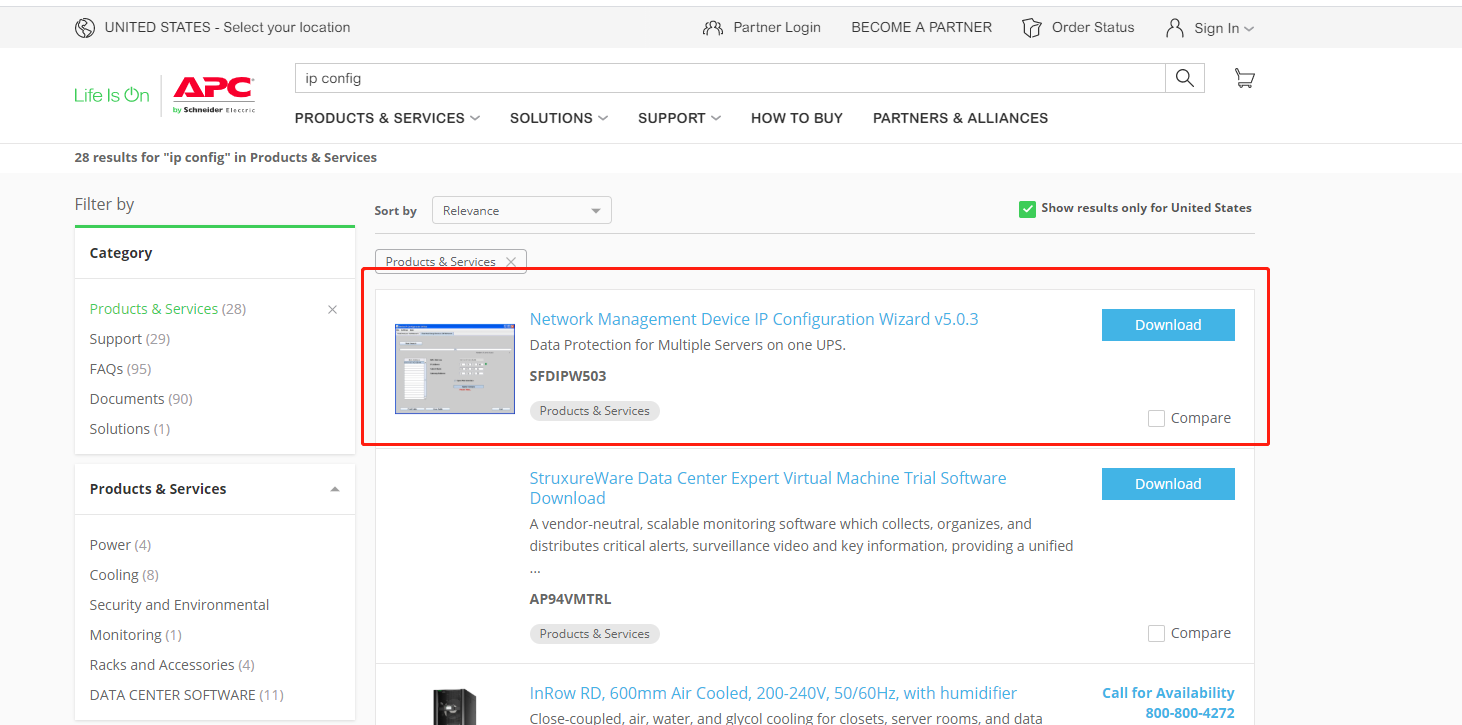Click the 800-800-4272 phone number

1190,713
